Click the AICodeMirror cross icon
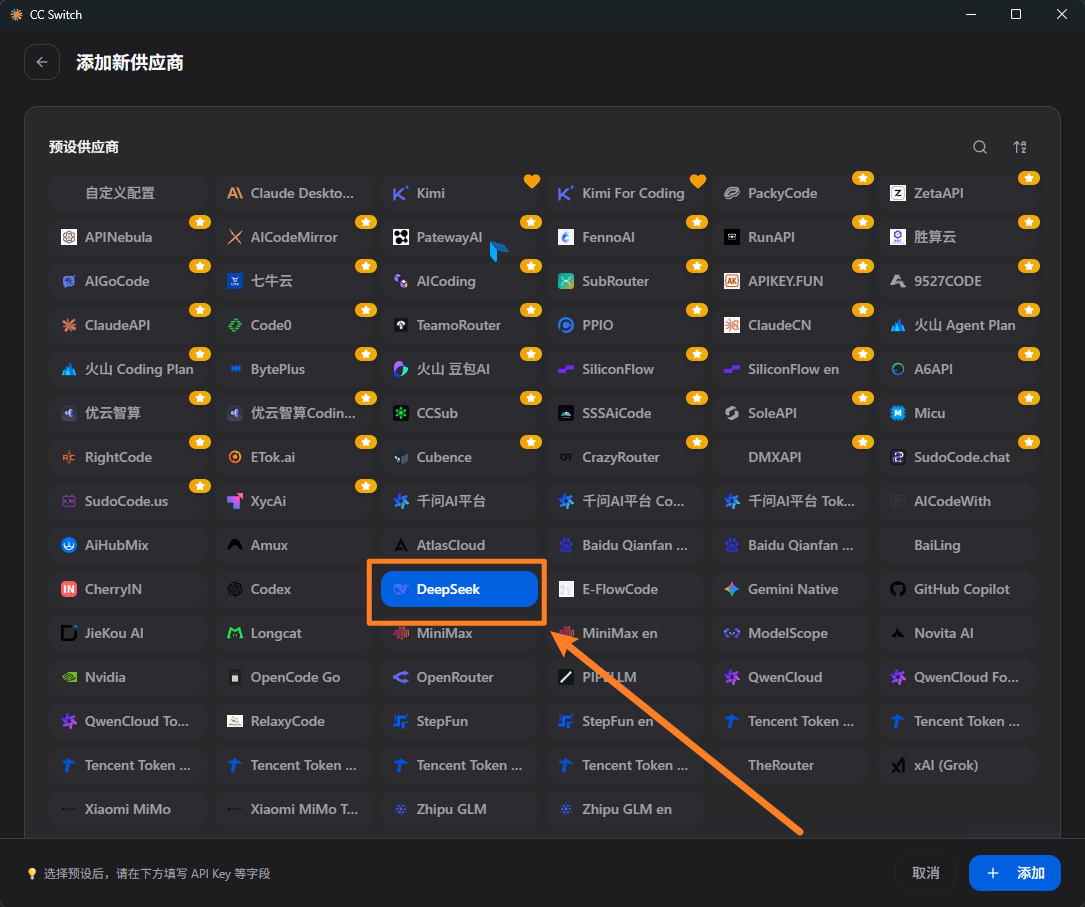This screenshot has width=1085, height=907. pos(235,237)
